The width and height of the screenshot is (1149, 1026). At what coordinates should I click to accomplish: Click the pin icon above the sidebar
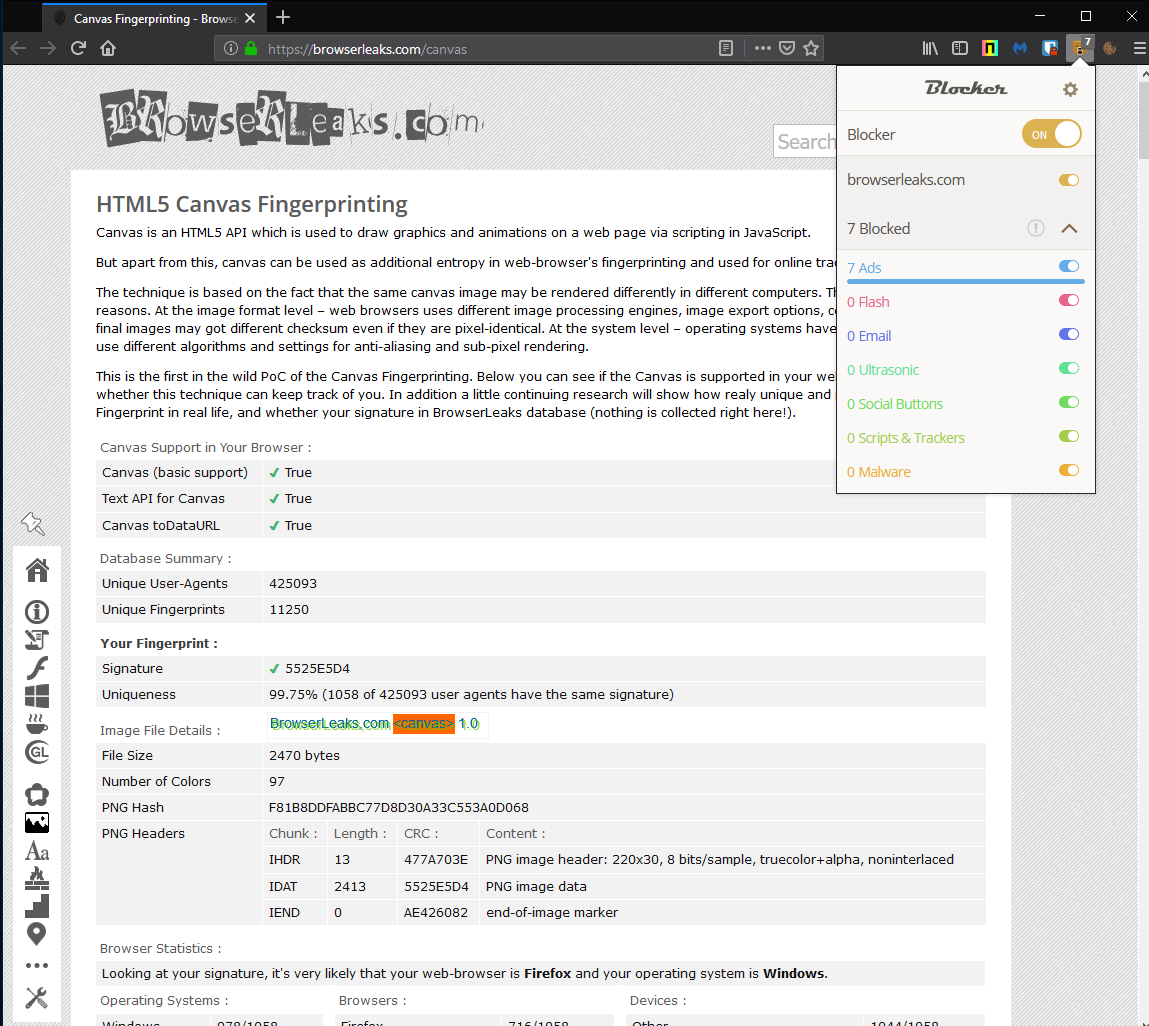[x=33, y=523]
